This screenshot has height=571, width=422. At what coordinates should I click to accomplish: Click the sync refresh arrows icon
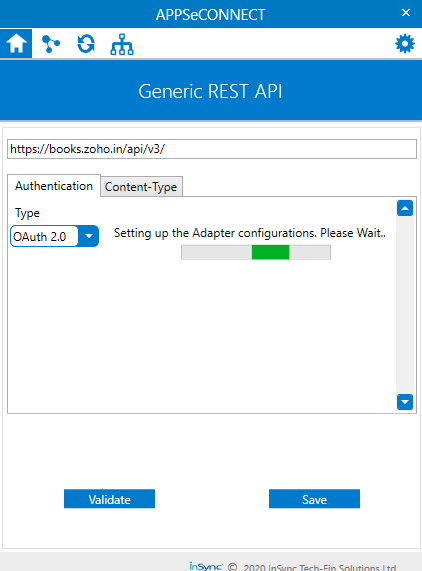point(86,44)
